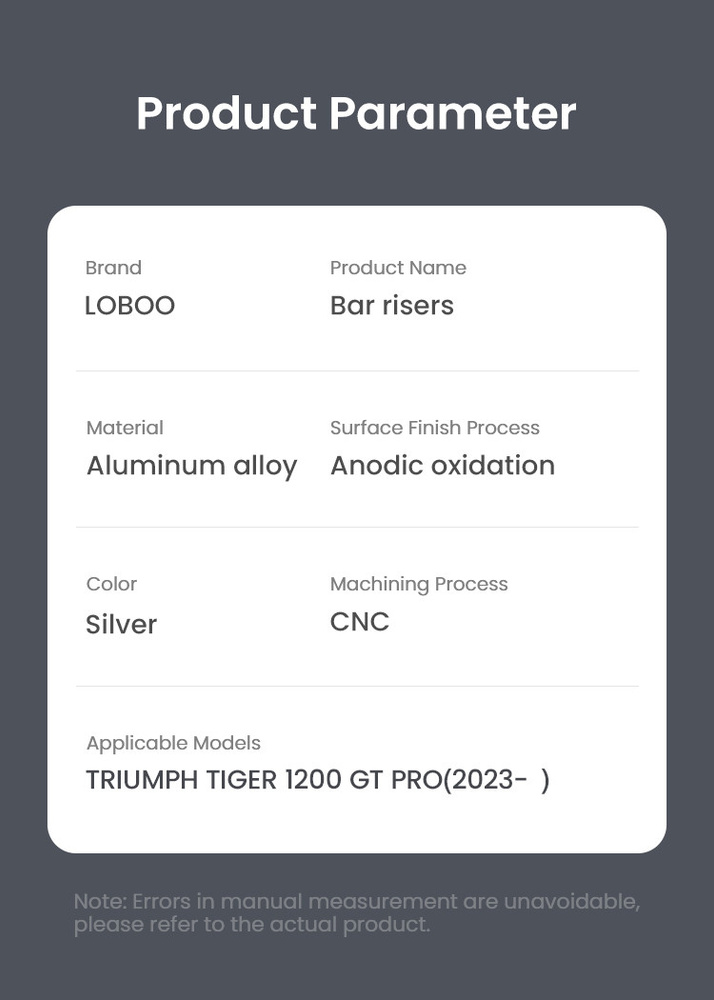Click the Product Name label

[398, 268]
